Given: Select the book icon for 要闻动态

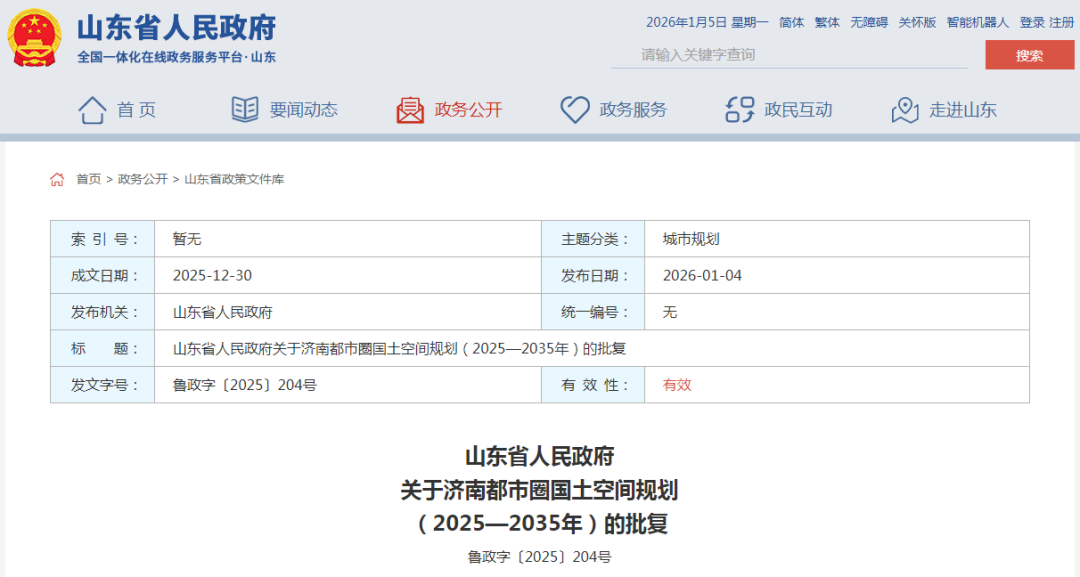Looking at the screenshot, I should coord(243,110).
